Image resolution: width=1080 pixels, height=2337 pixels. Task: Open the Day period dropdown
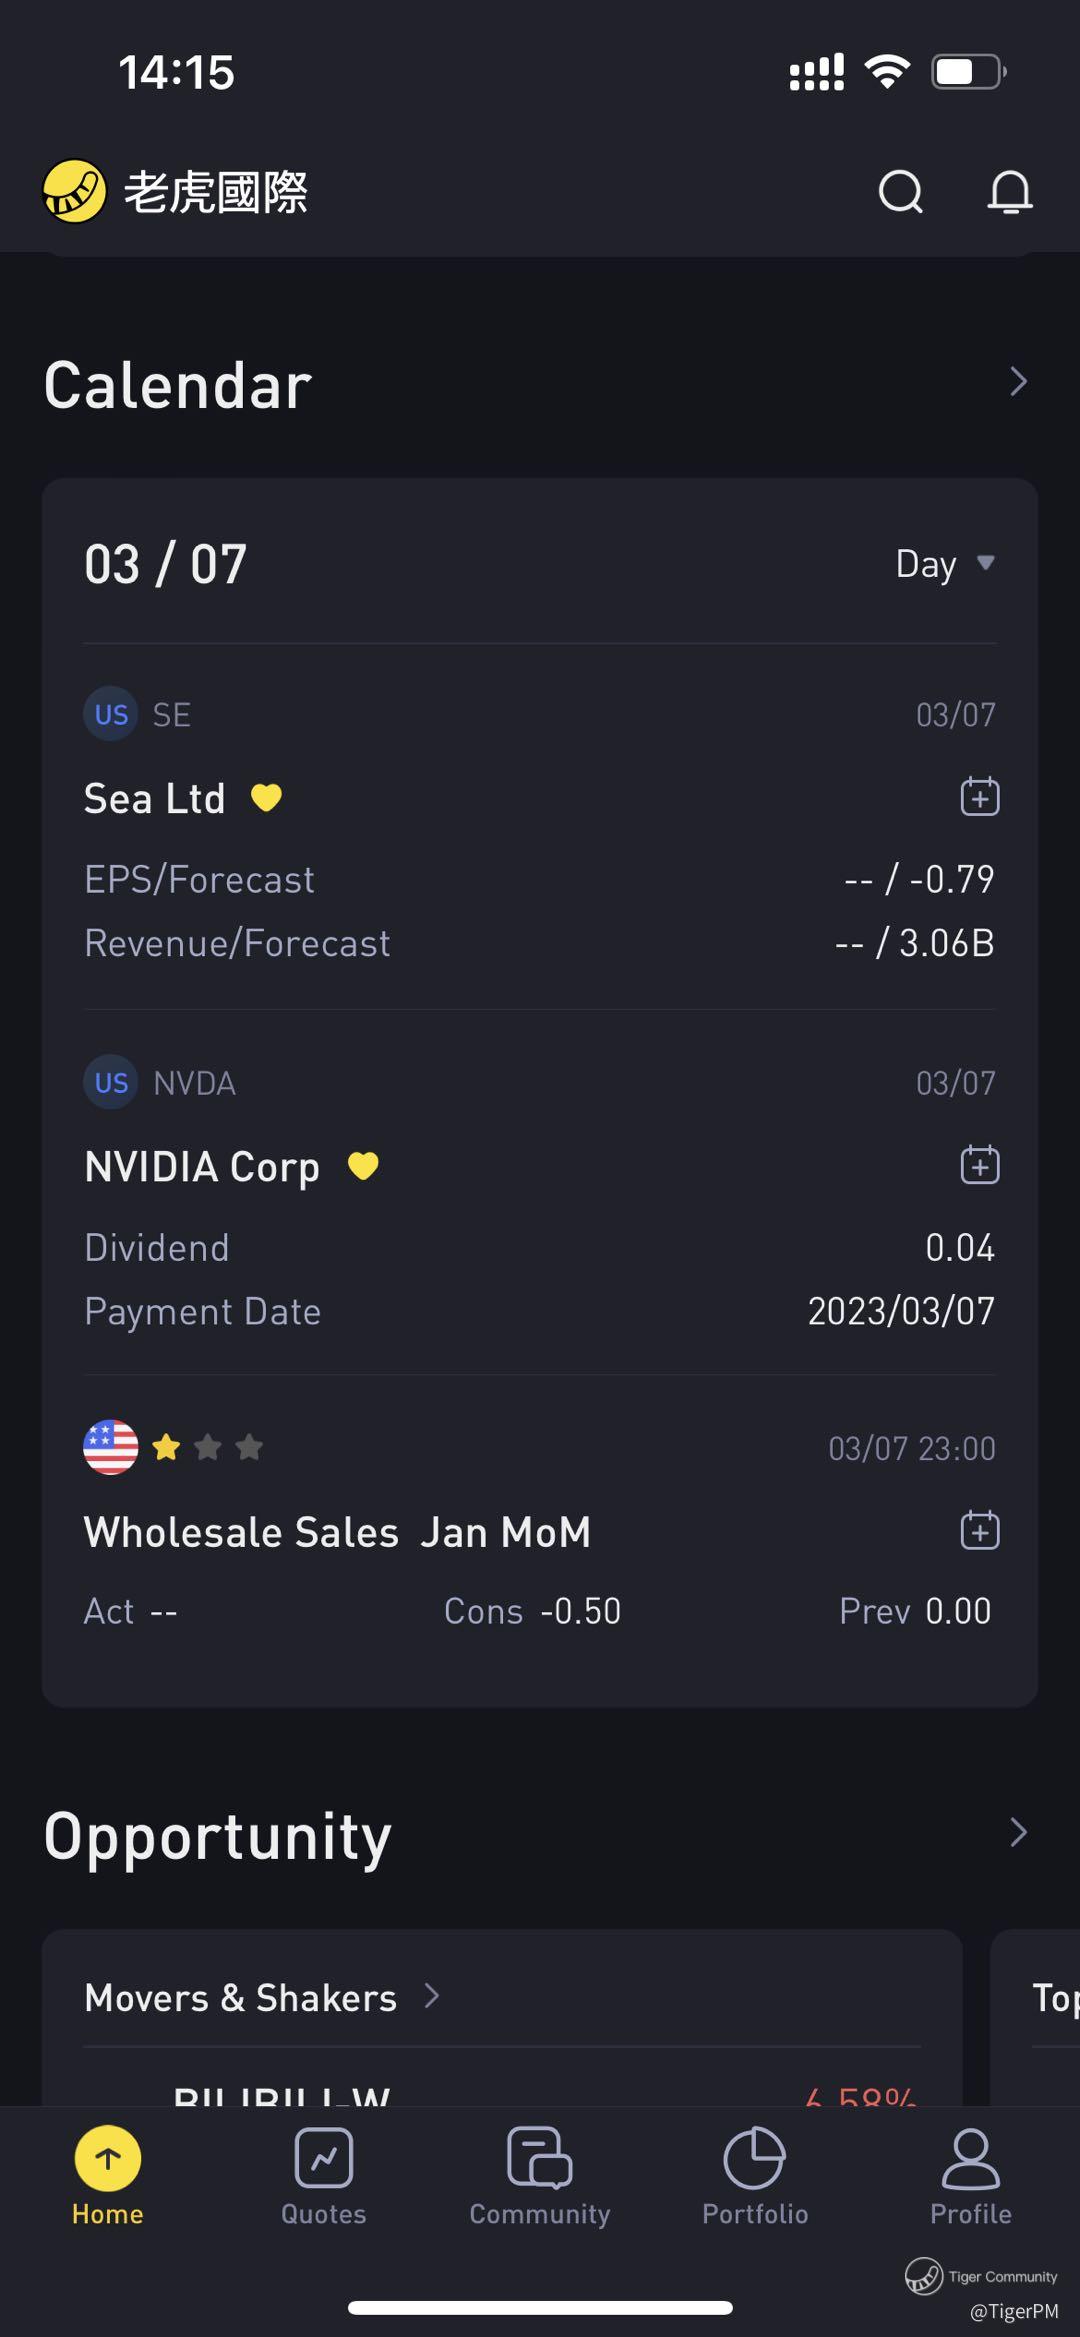click(945, 564)
